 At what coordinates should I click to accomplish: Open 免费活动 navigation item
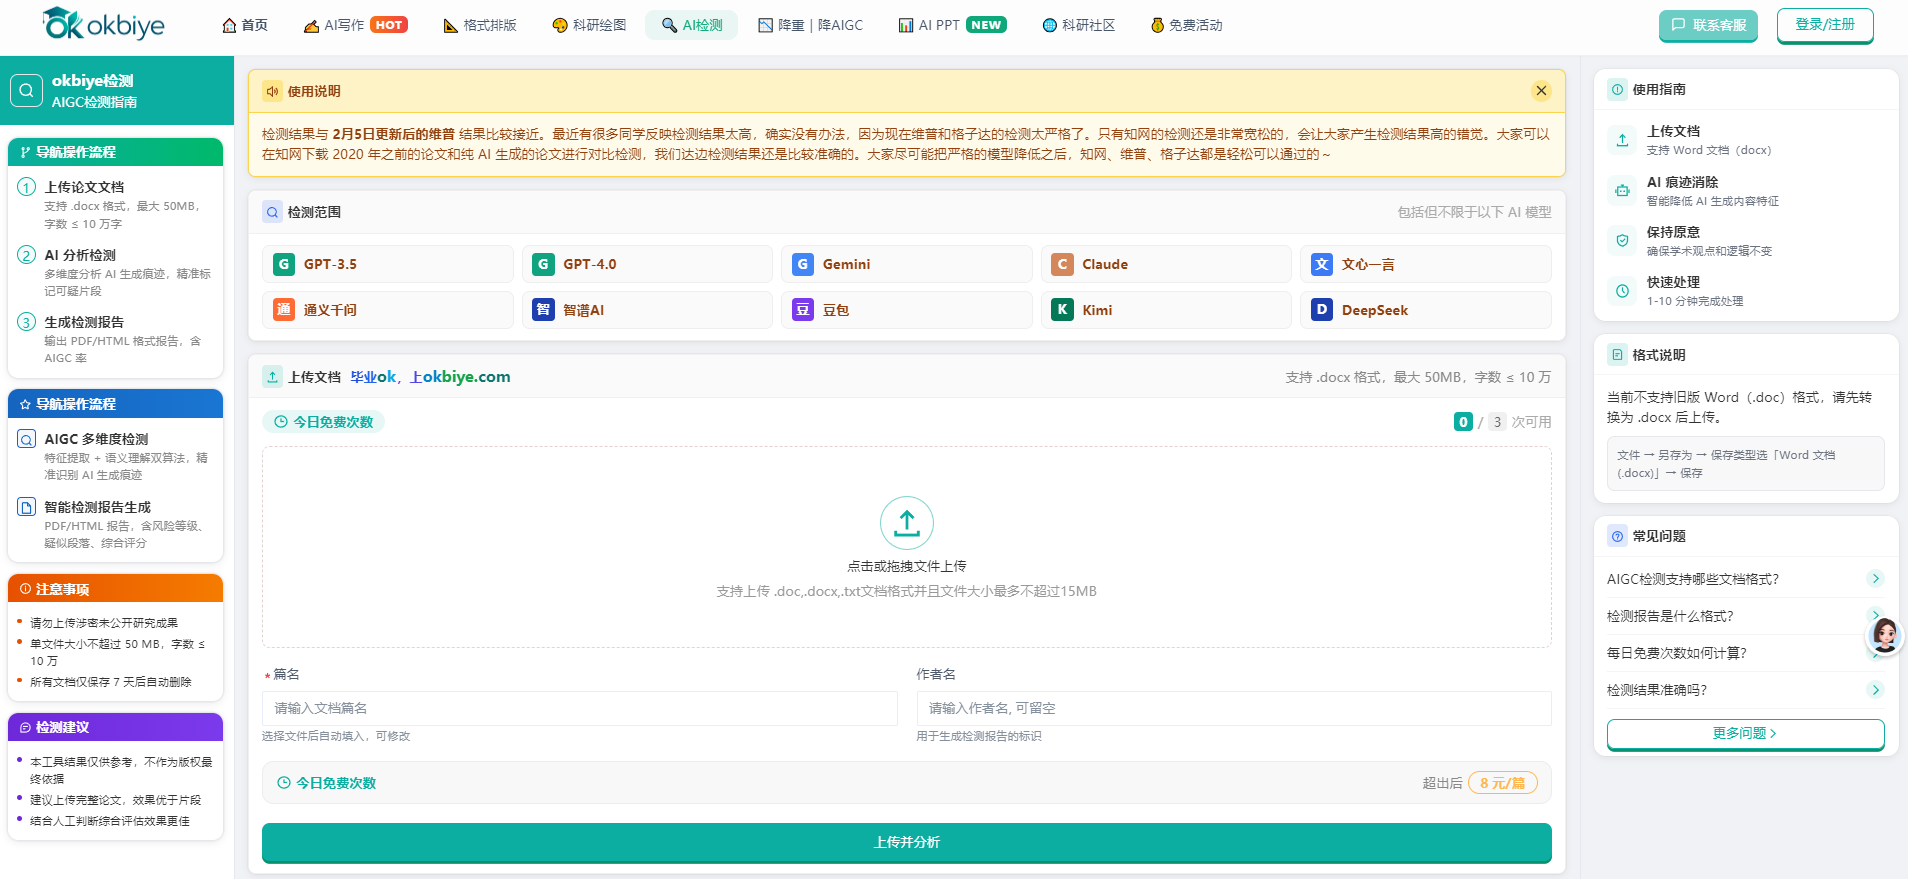point(1187,25)
